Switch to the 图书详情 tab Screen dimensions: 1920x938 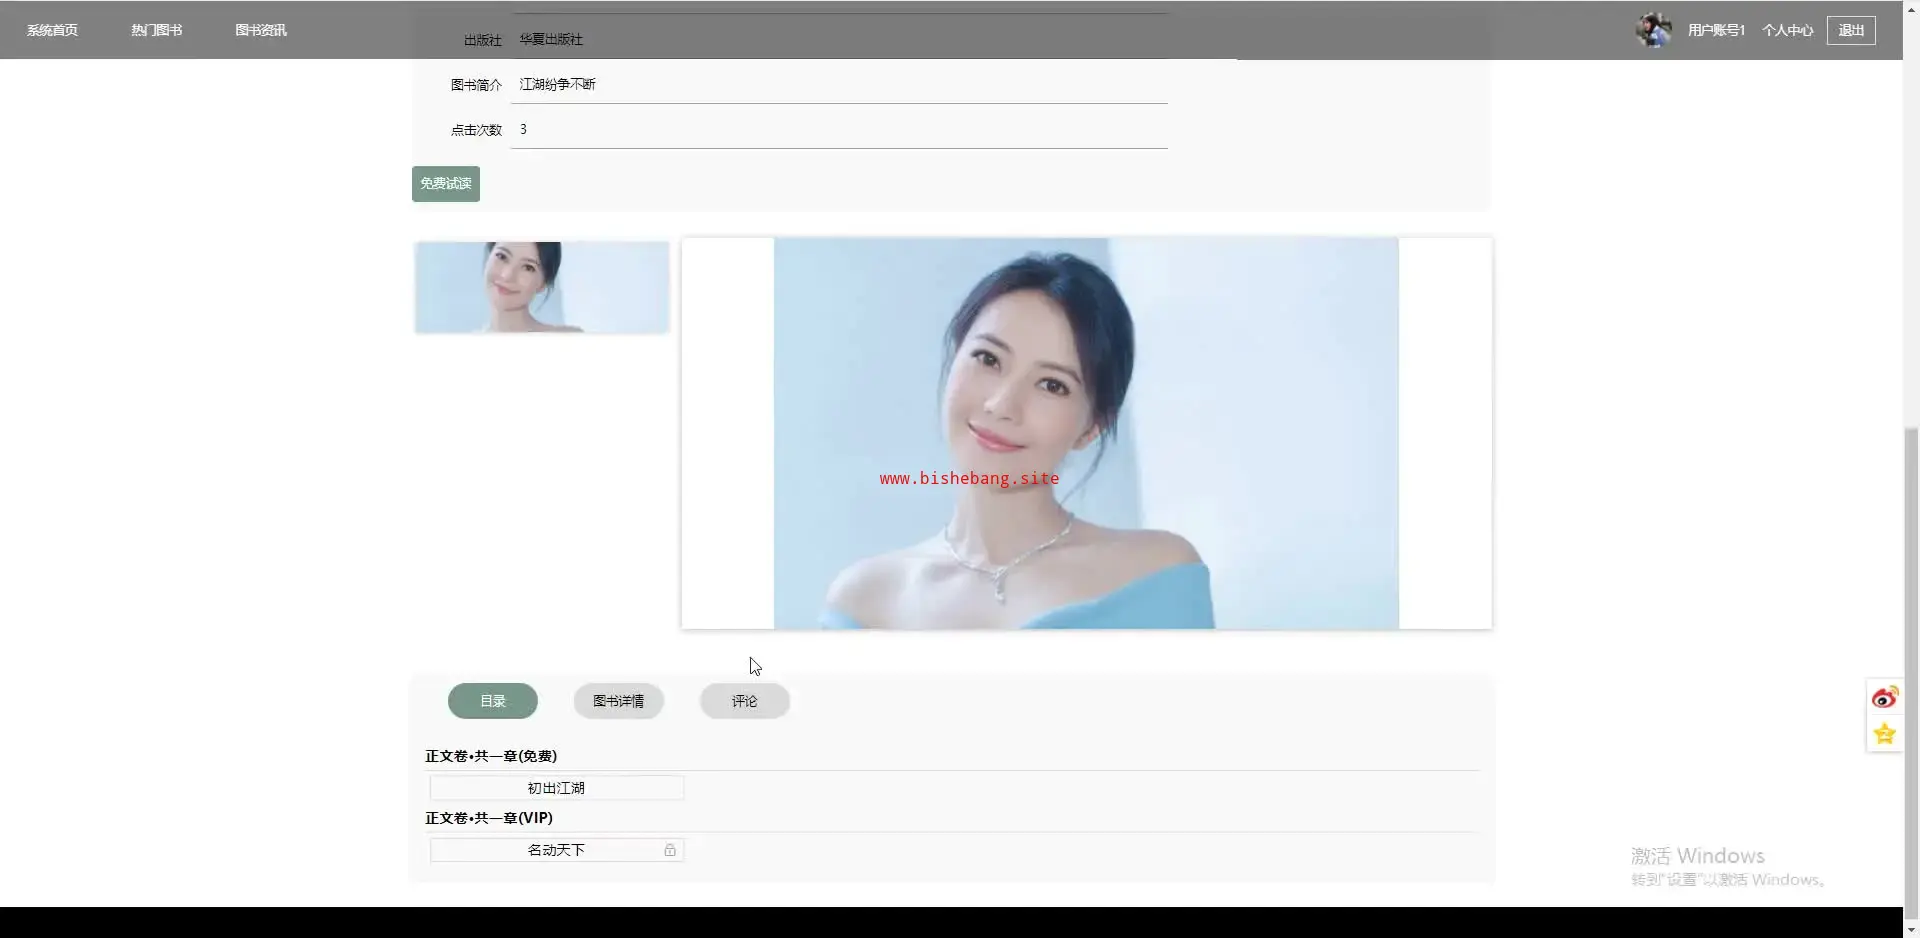click(619, 701)
